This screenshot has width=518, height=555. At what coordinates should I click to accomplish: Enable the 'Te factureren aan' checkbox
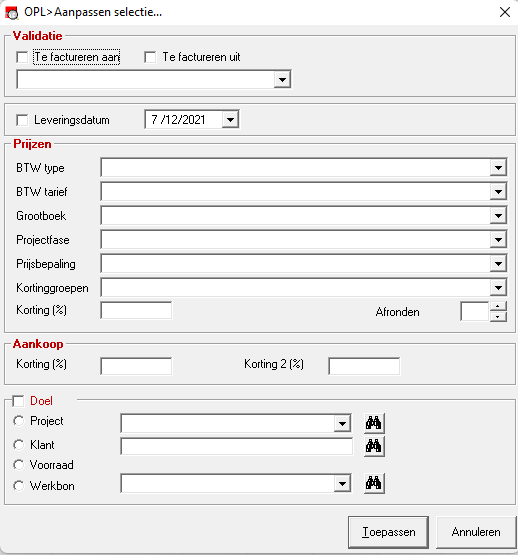[22, 57]
